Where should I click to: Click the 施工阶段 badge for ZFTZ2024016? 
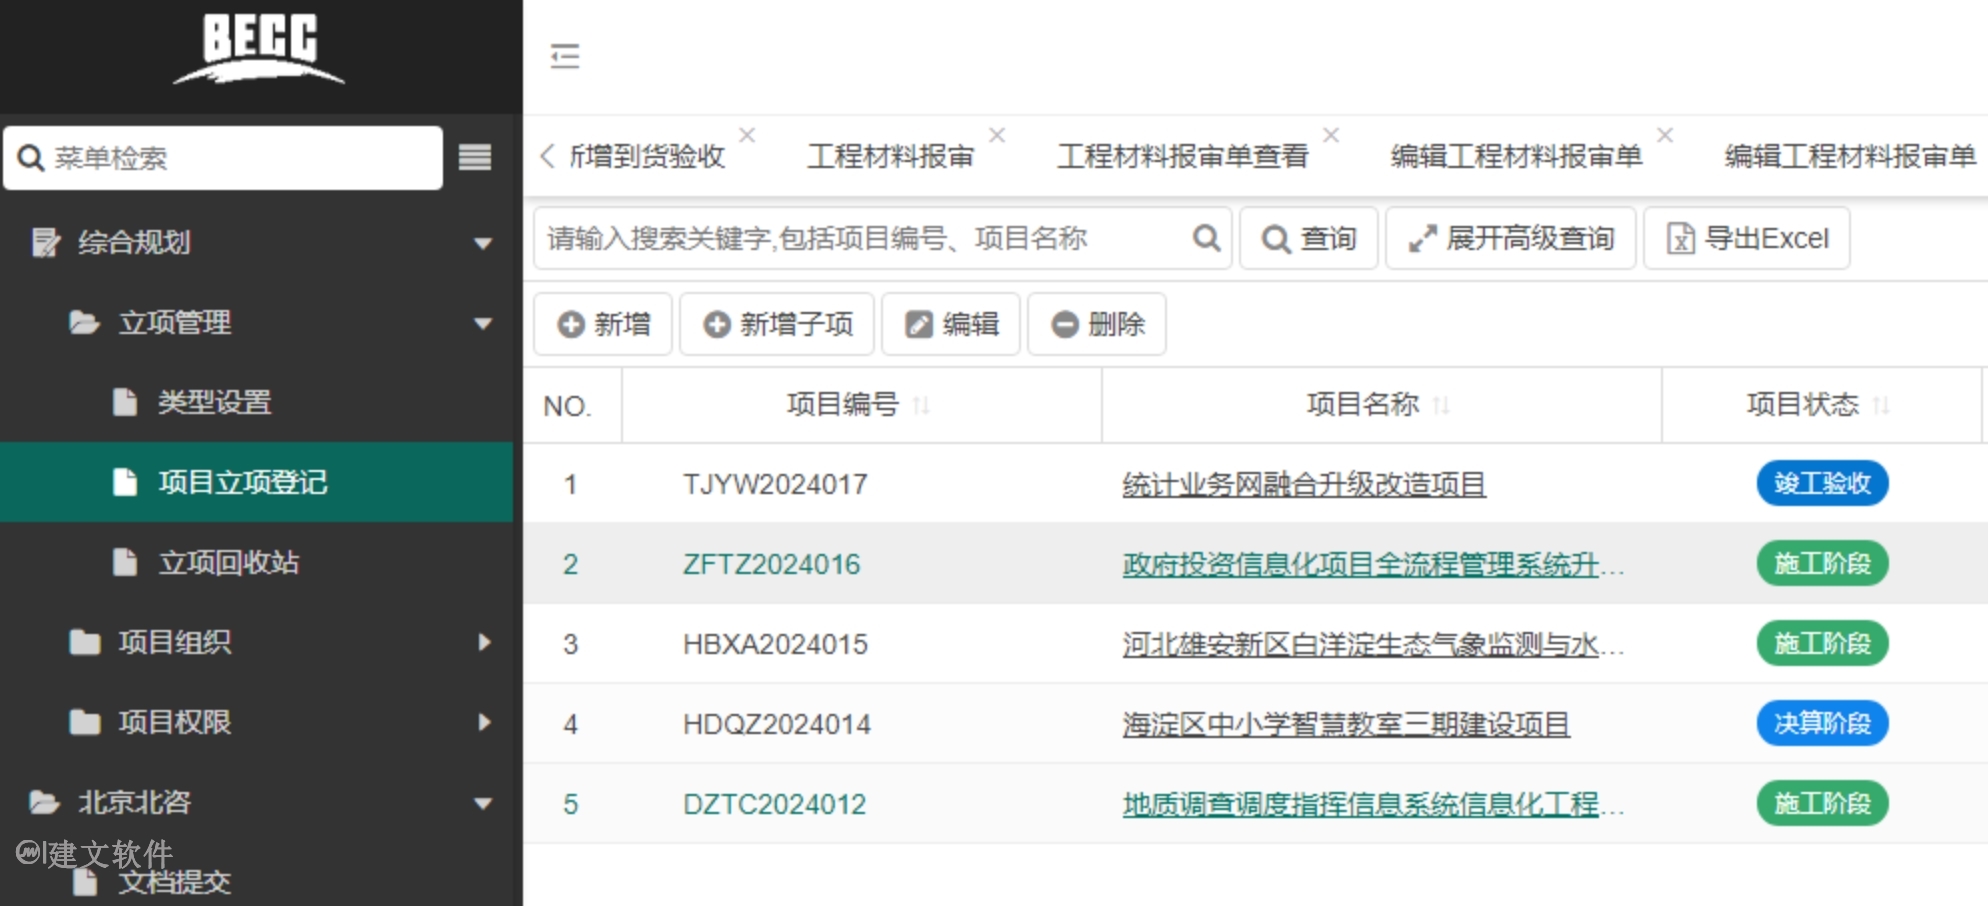point(1822,563)
